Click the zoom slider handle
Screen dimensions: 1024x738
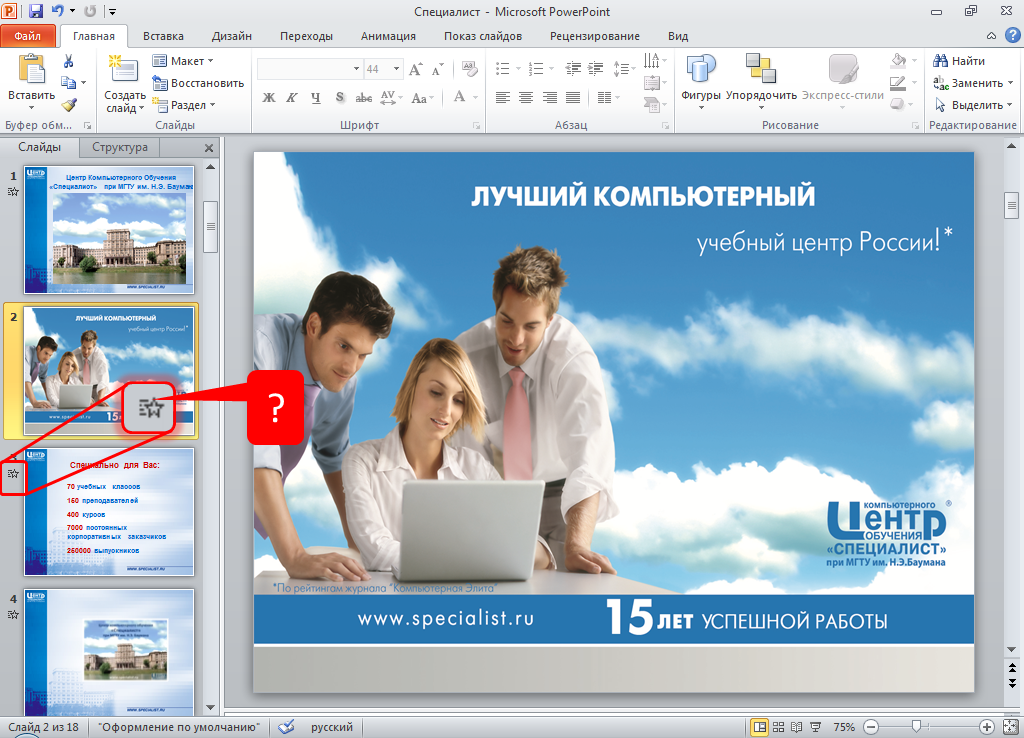(915, 727)
